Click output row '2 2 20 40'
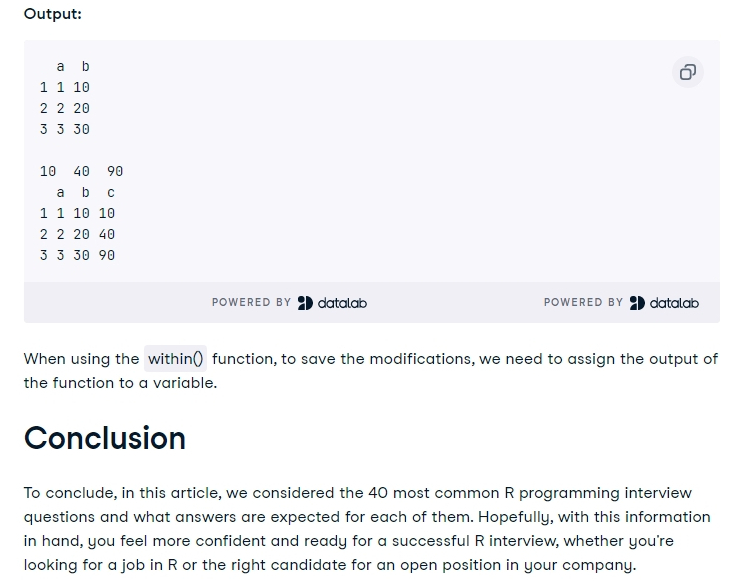Viewport: 732px width, 581px height. pyautogui.click(x=77, y=234)
